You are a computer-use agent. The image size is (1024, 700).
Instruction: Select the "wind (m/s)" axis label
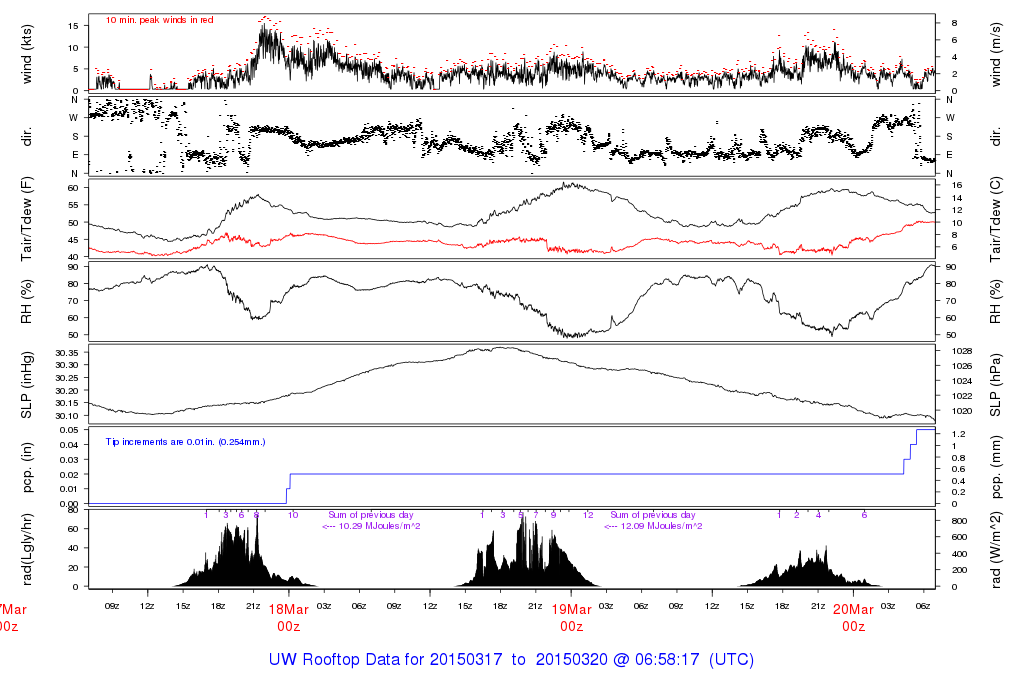995,54
